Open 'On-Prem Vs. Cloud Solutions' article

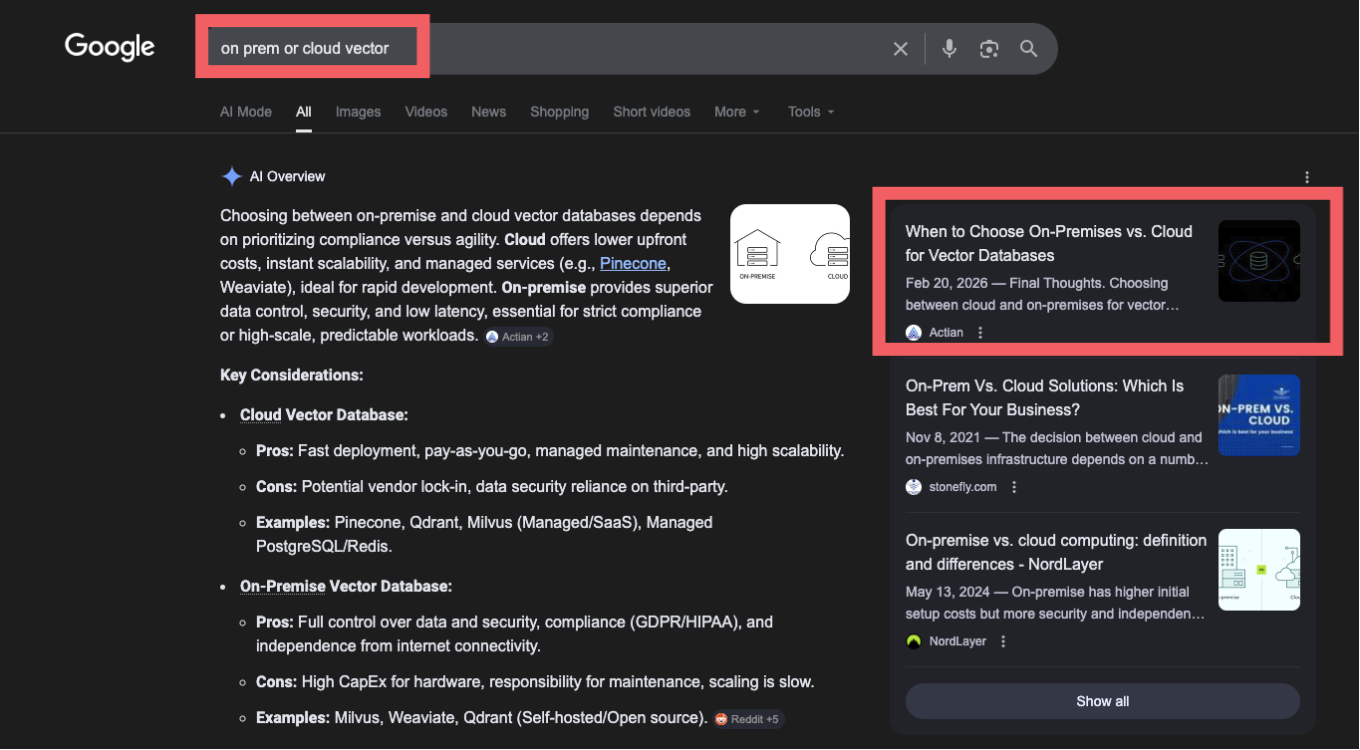[1045, 398]
